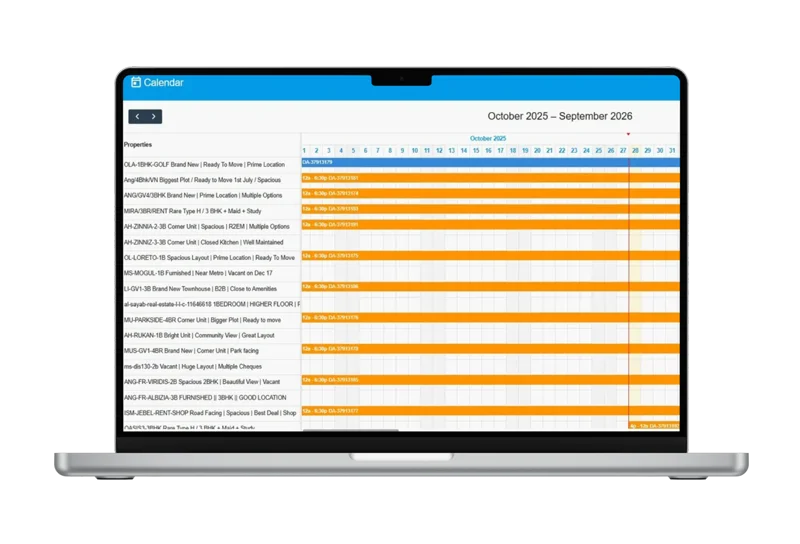Image resolution: width=800 pixels, height=544 pixels.
Task: Open the ISM-JEBEL-RENT-SHOP Road Facing property
Action: (210, 412)
